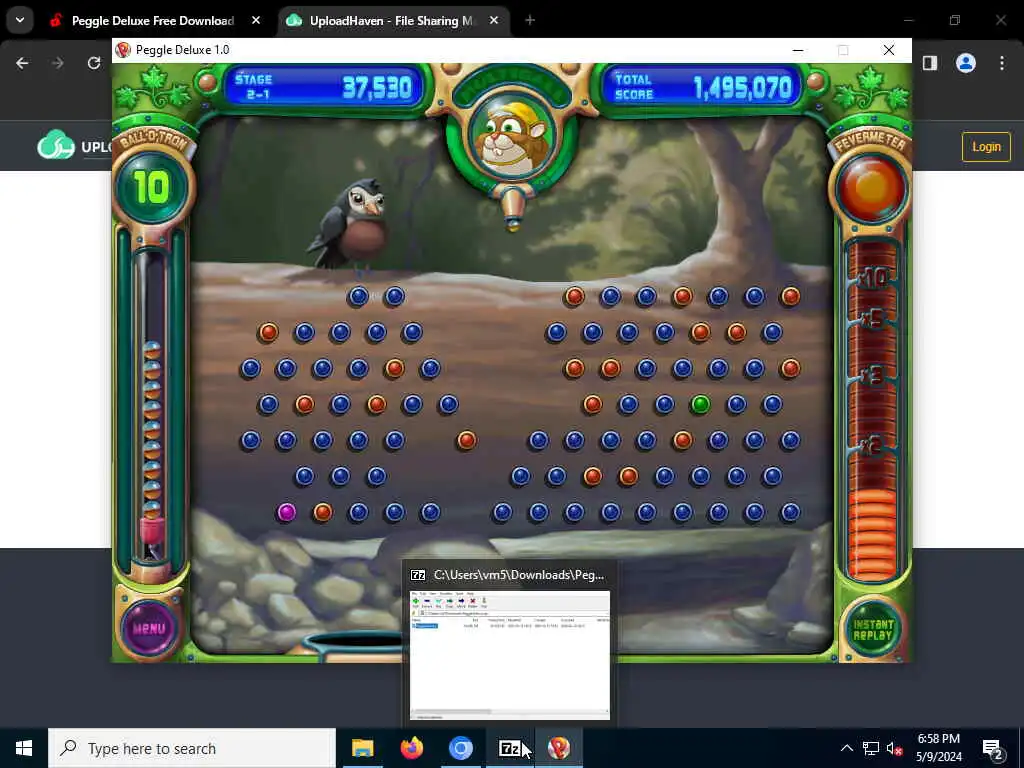Close the Peggle Deluxe Free Download tab
The height and width of the screenshot is (768, 1024).
coord(256,21)
